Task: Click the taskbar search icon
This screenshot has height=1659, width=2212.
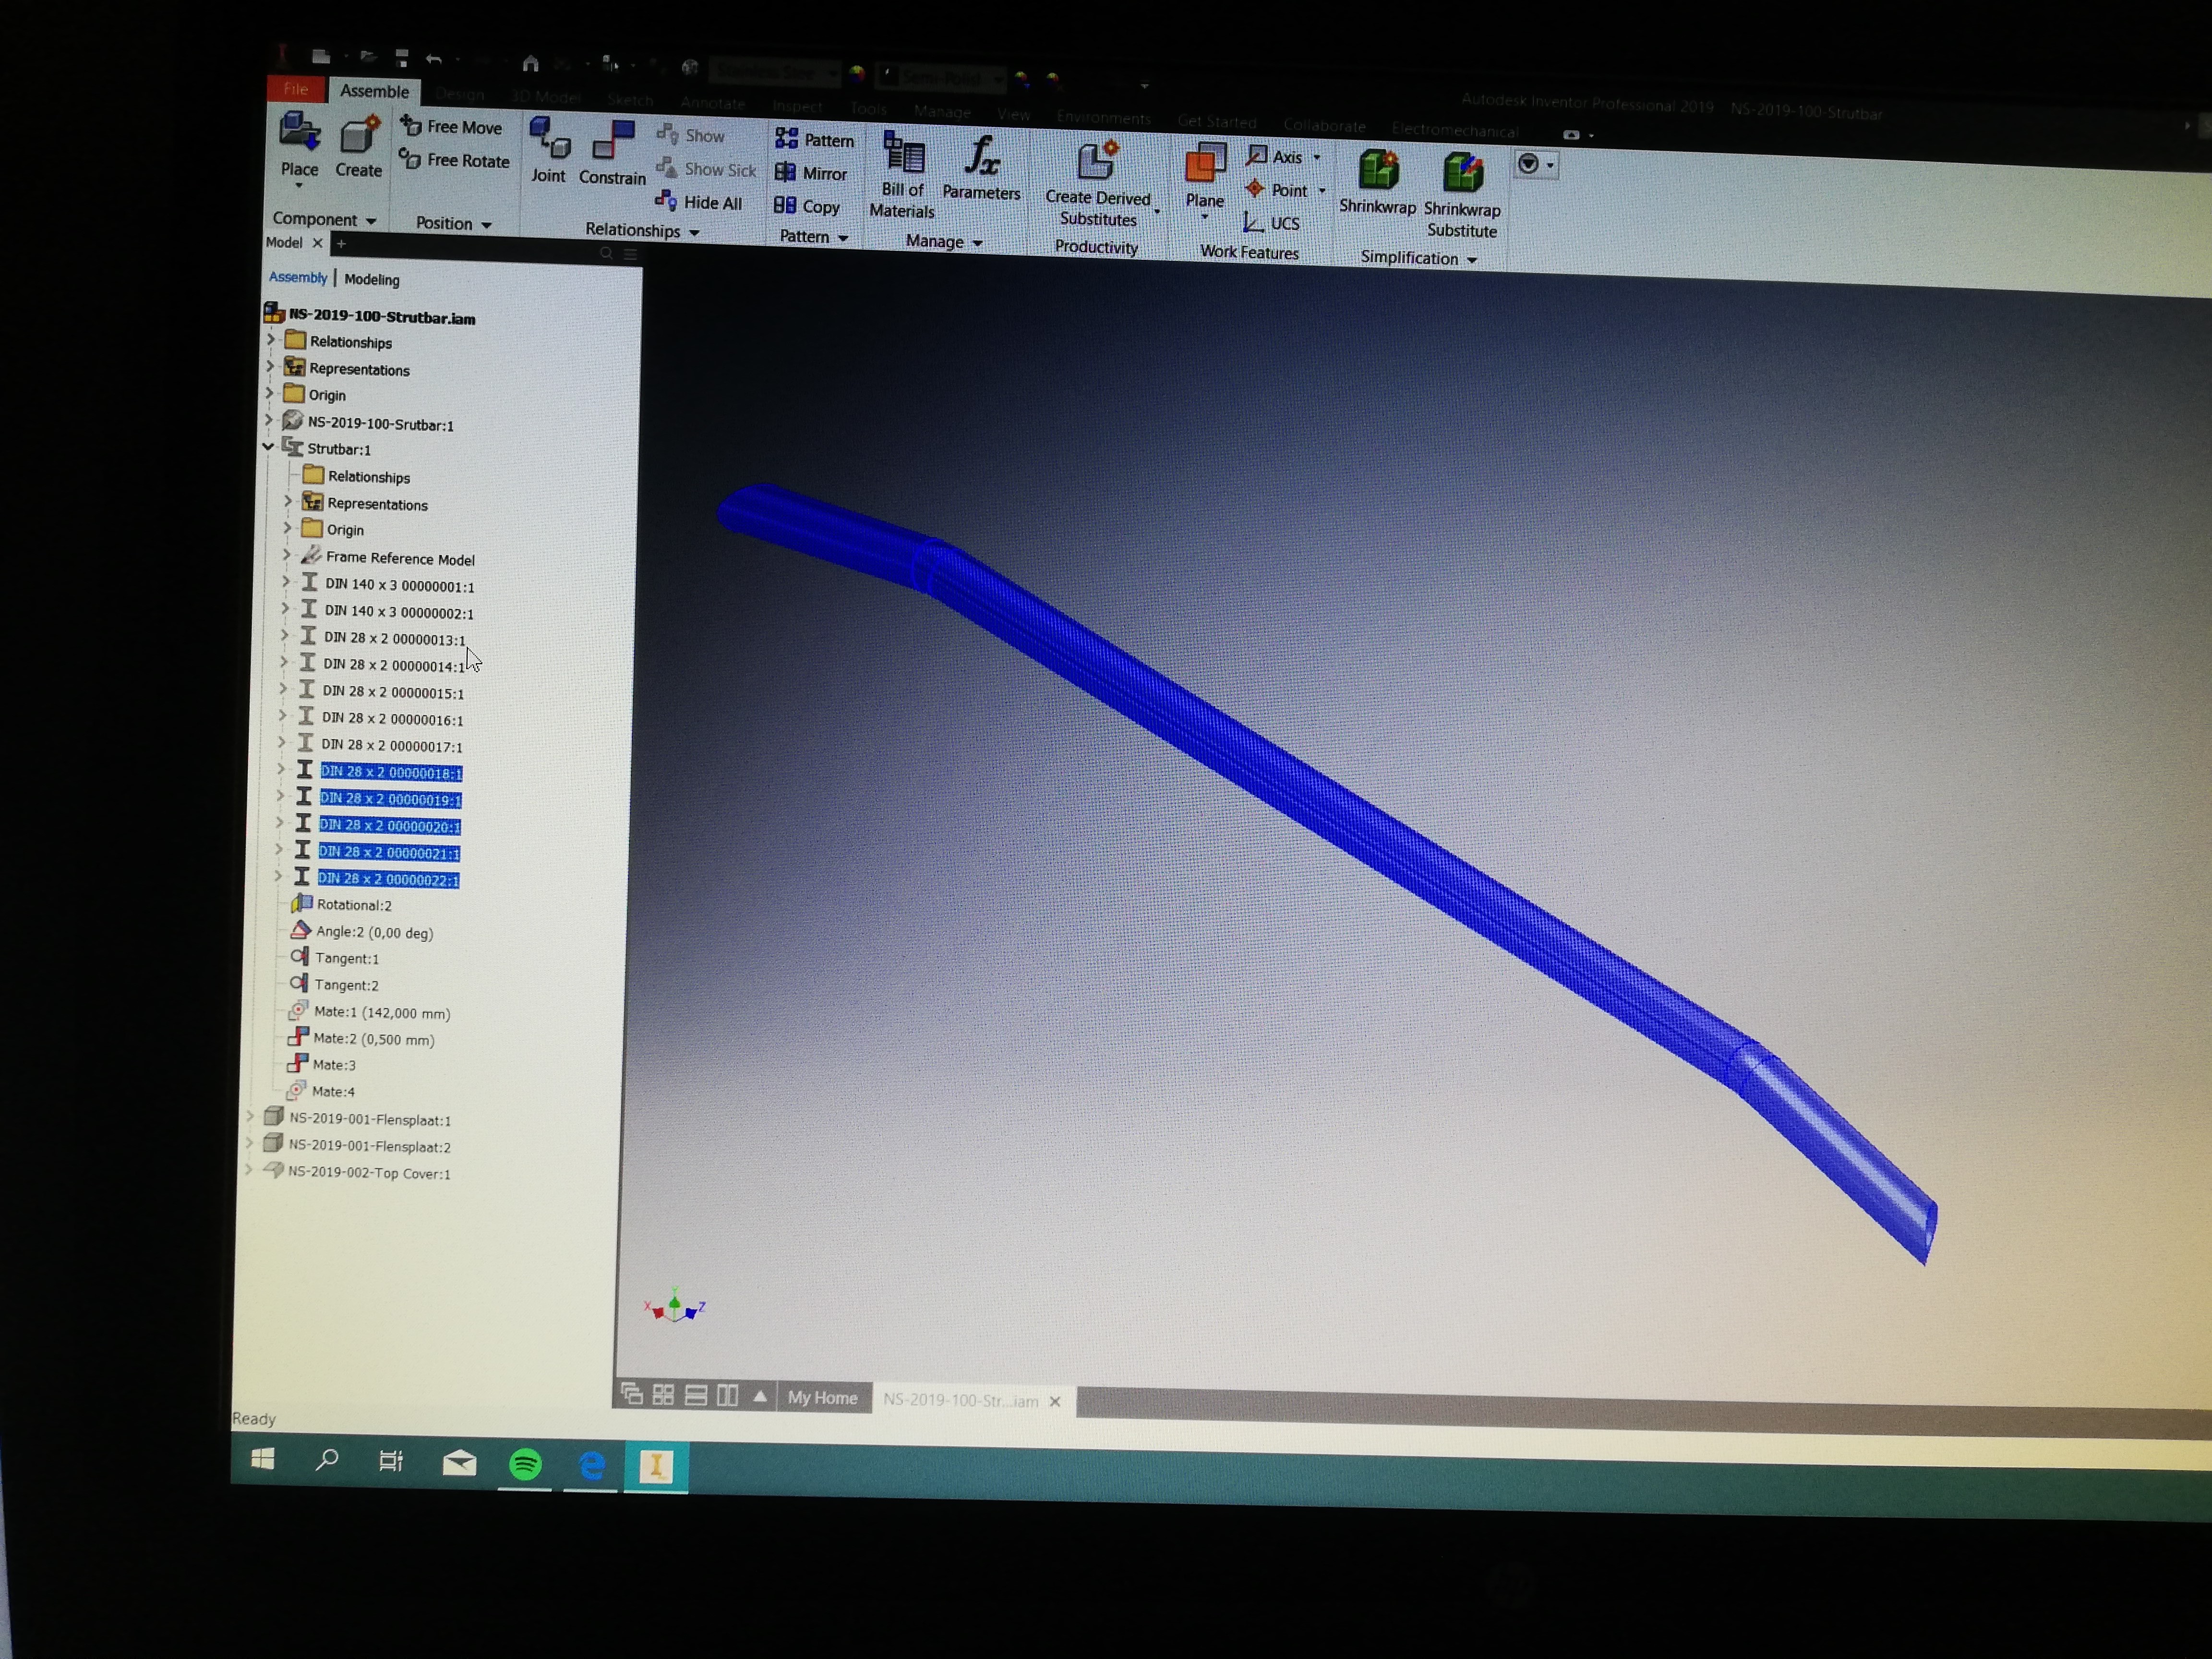Action: point(326,1460)
